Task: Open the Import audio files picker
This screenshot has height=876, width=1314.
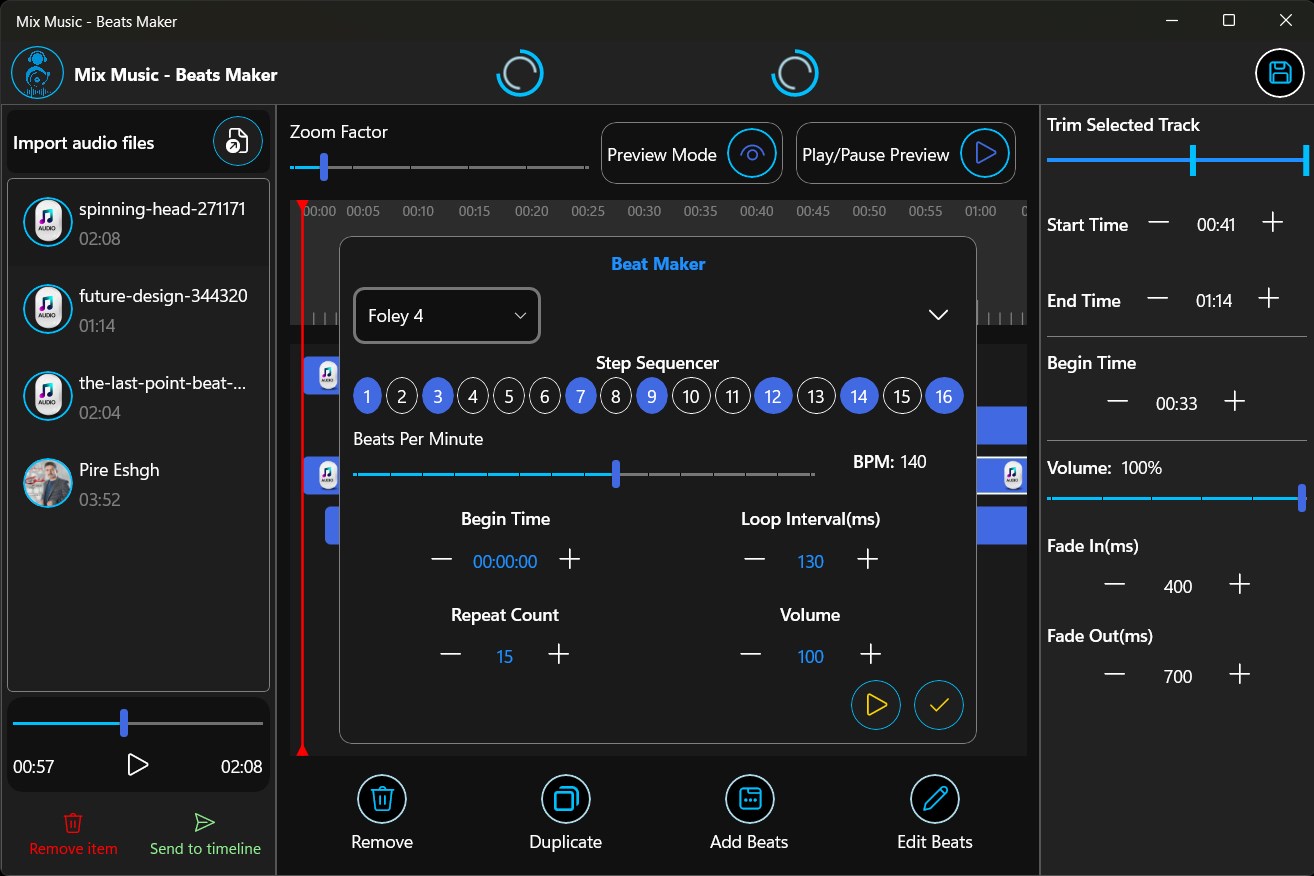Action: coord(237,141)
